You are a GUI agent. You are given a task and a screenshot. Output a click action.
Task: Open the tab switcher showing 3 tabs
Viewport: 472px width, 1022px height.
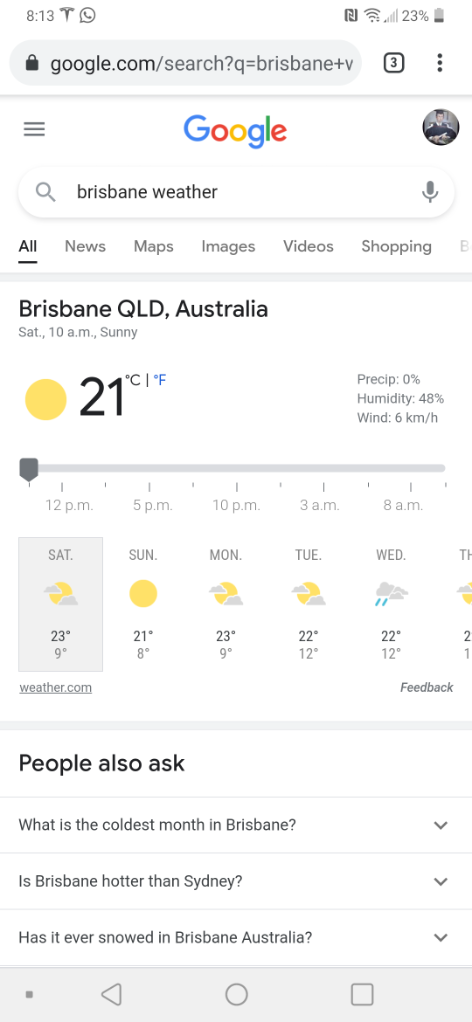(x=394, y=63)
